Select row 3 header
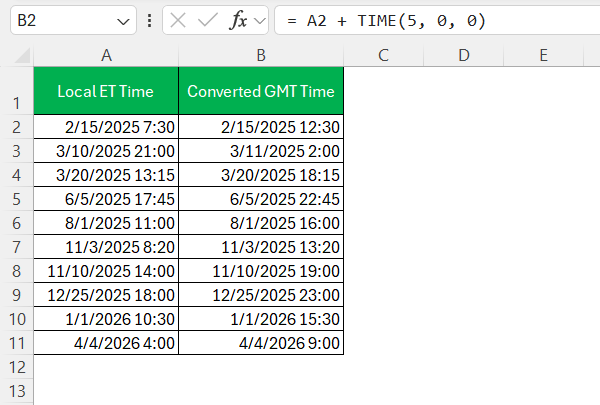Image resolution: width=600 pixels, height=405 pixels. 16,151
